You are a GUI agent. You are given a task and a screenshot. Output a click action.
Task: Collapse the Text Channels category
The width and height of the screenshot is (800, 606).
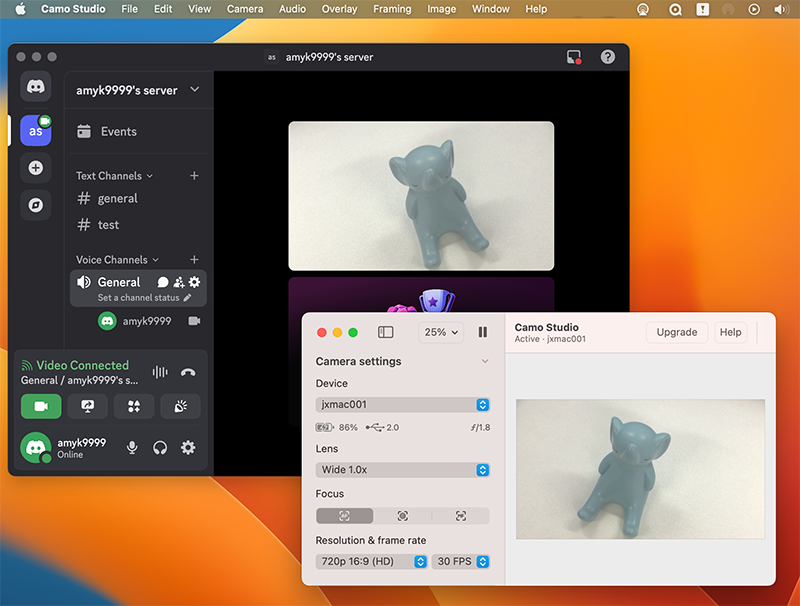click(x=114, y=176)
